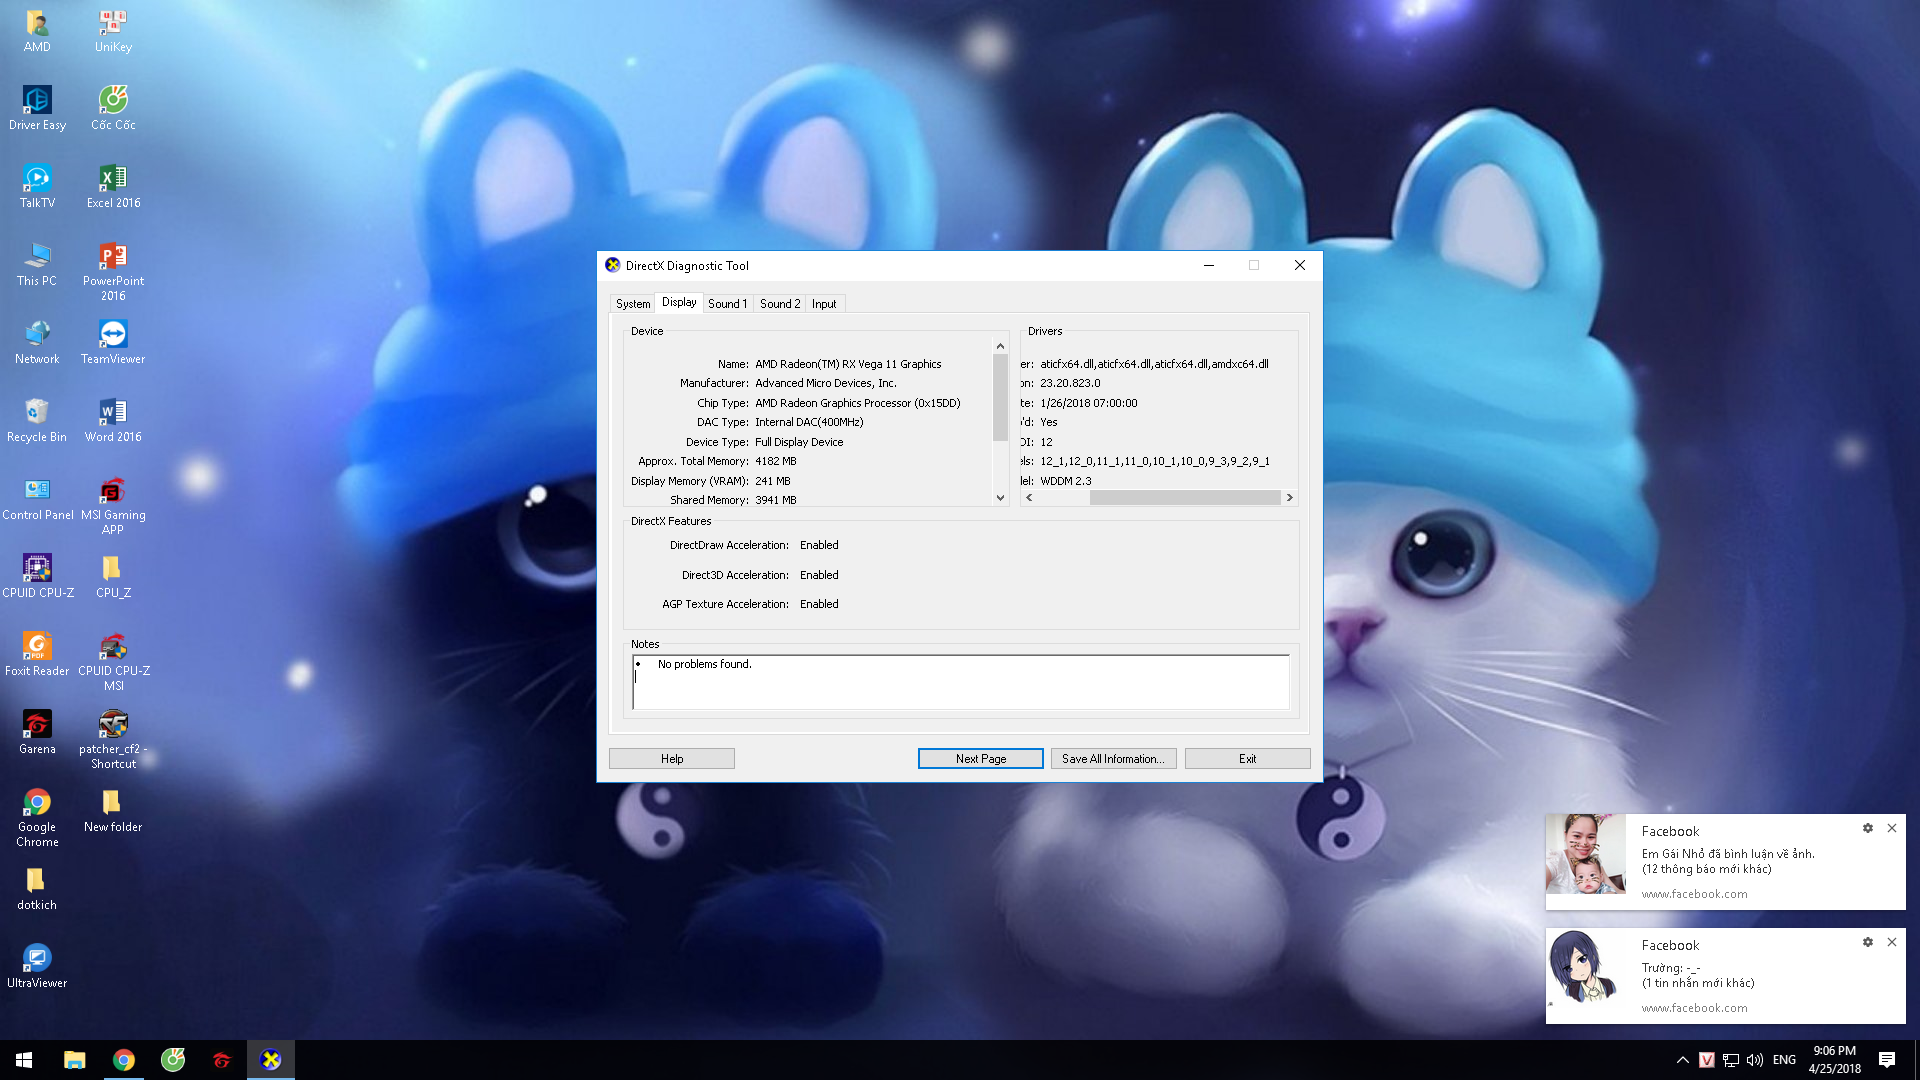Open File Explorer from taskbar

75,1060
